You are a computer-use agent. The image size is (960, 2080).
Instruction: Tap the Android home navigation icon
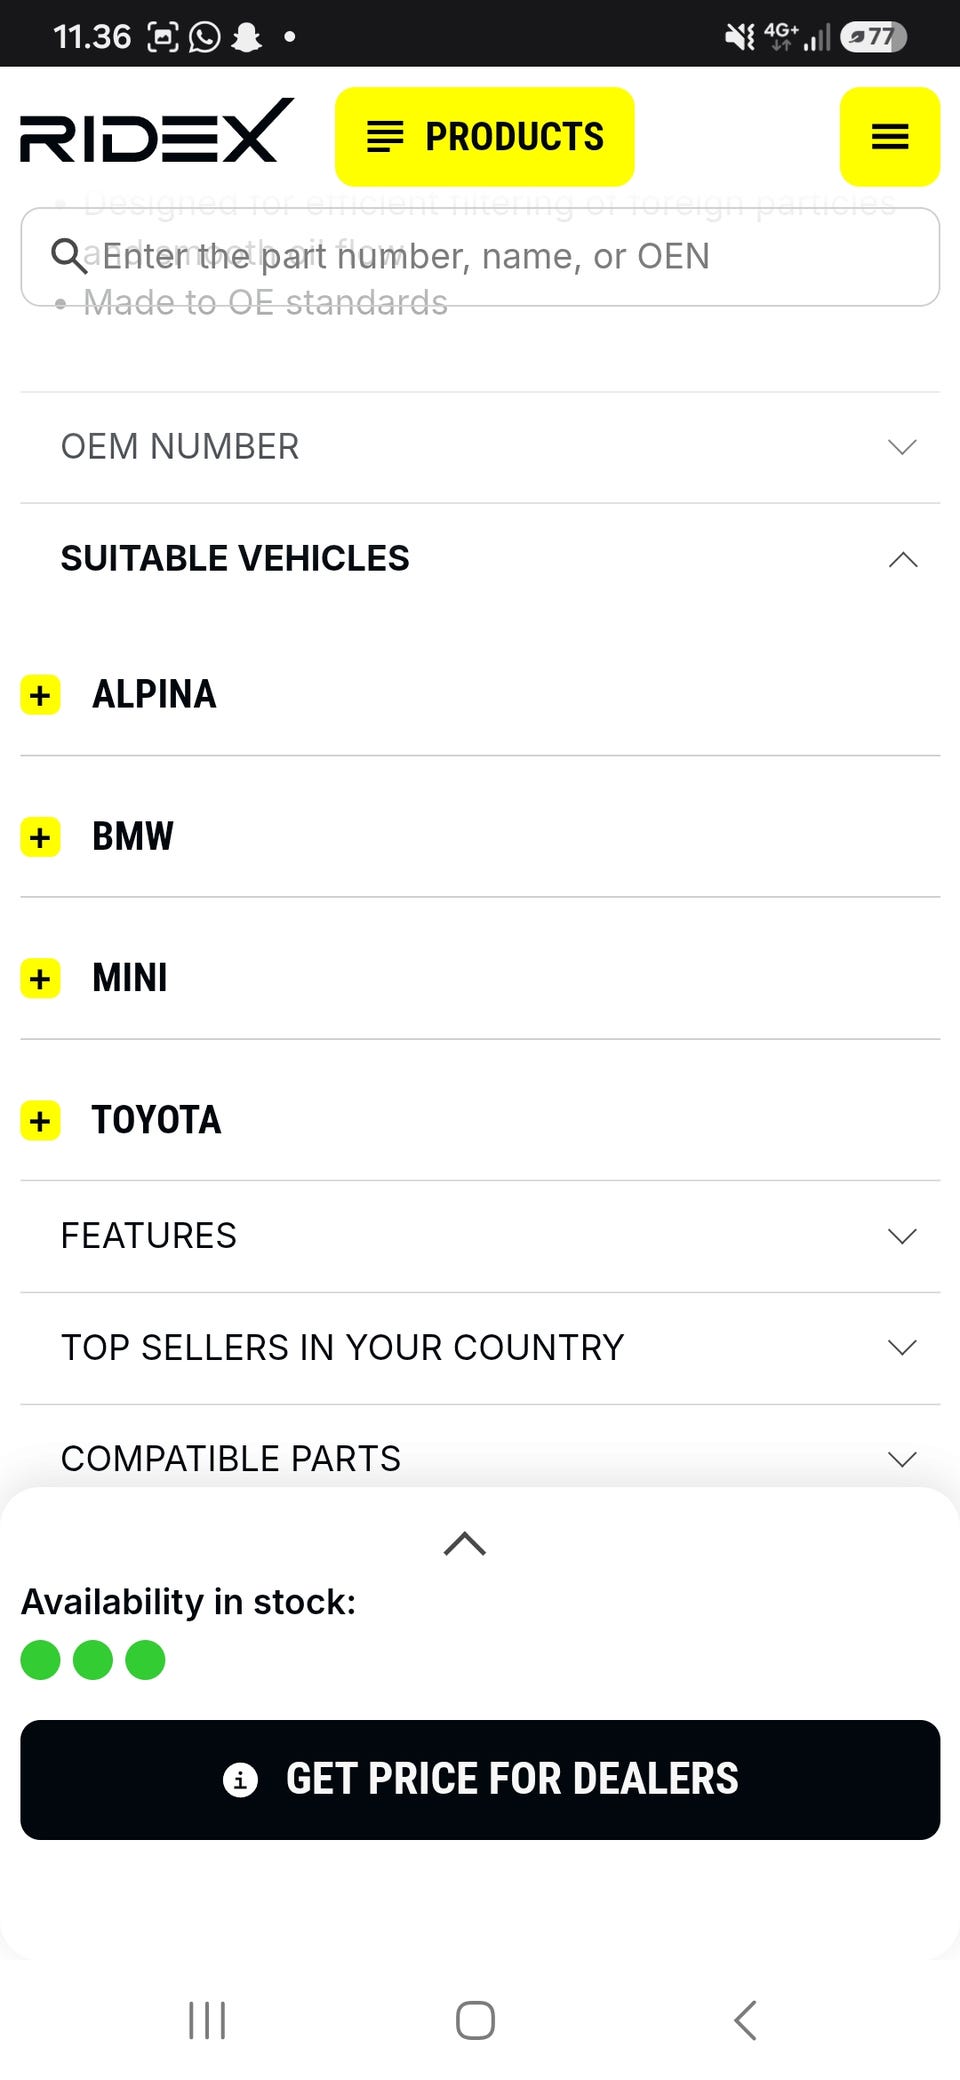pos(475,2020)
